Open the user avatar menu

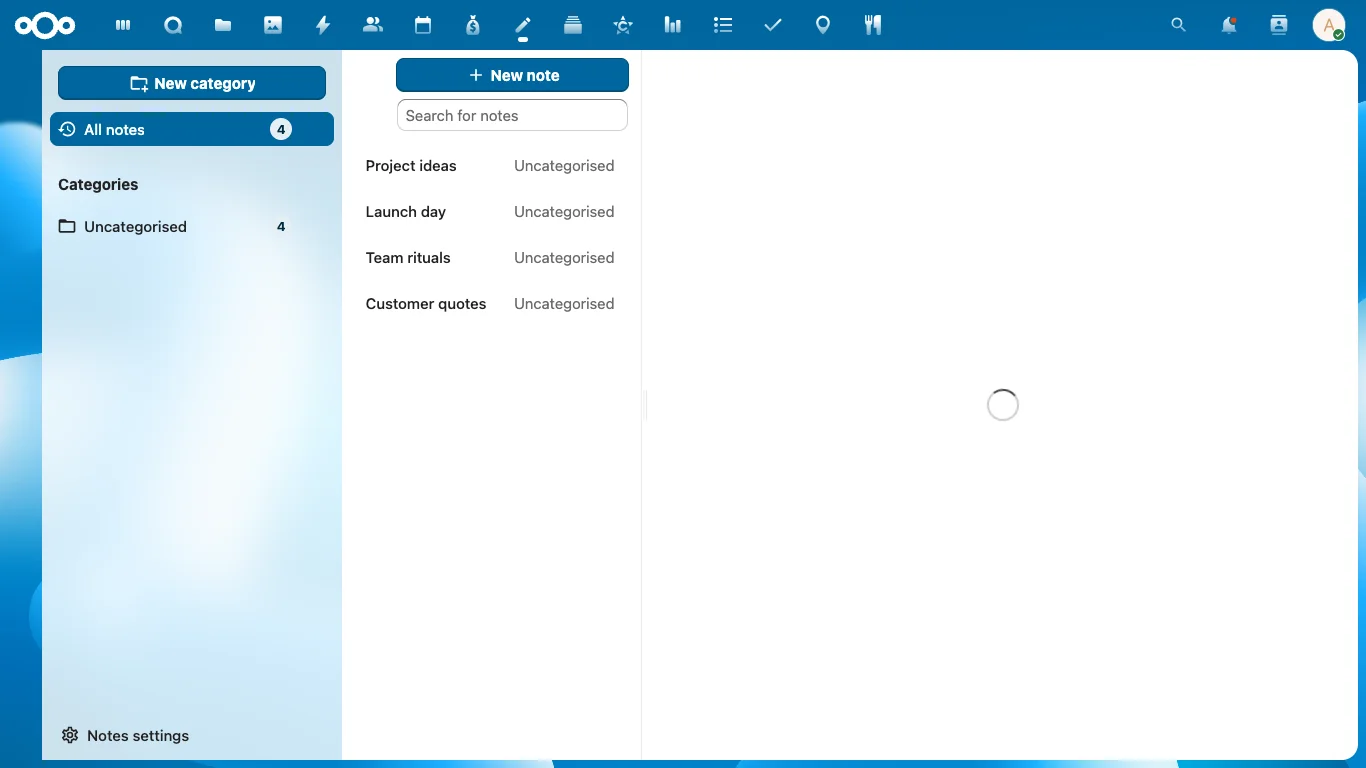(1329, 25)
